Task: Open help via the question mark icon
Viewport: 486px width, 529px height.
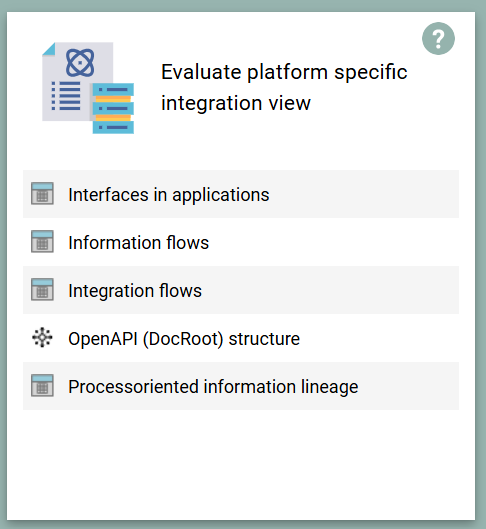Action: click(x=438, y=38)
